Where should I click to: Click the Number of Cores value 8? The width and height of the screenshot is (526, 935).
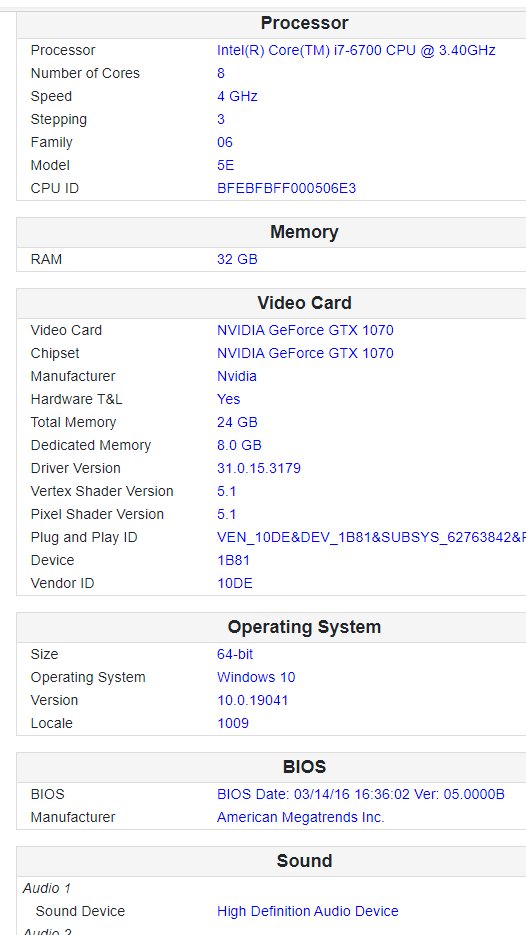pyautogui.click(x=221, y=73)
